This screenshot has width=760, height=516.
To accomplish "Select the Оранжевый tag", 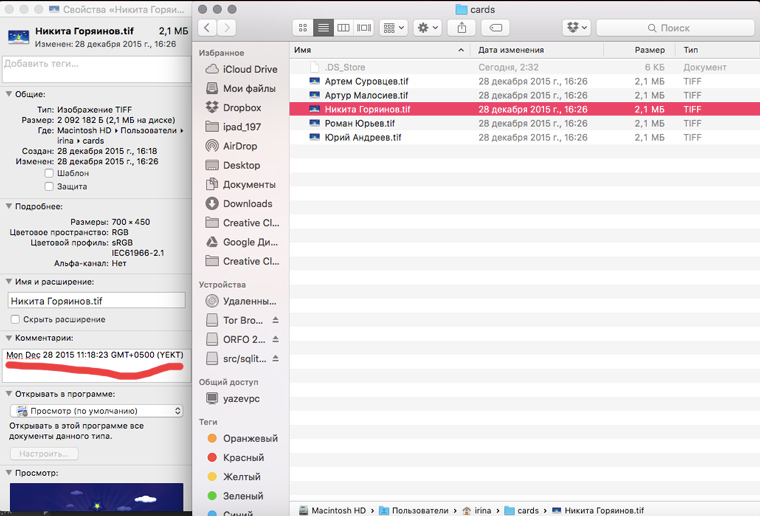I will [242, 438].
